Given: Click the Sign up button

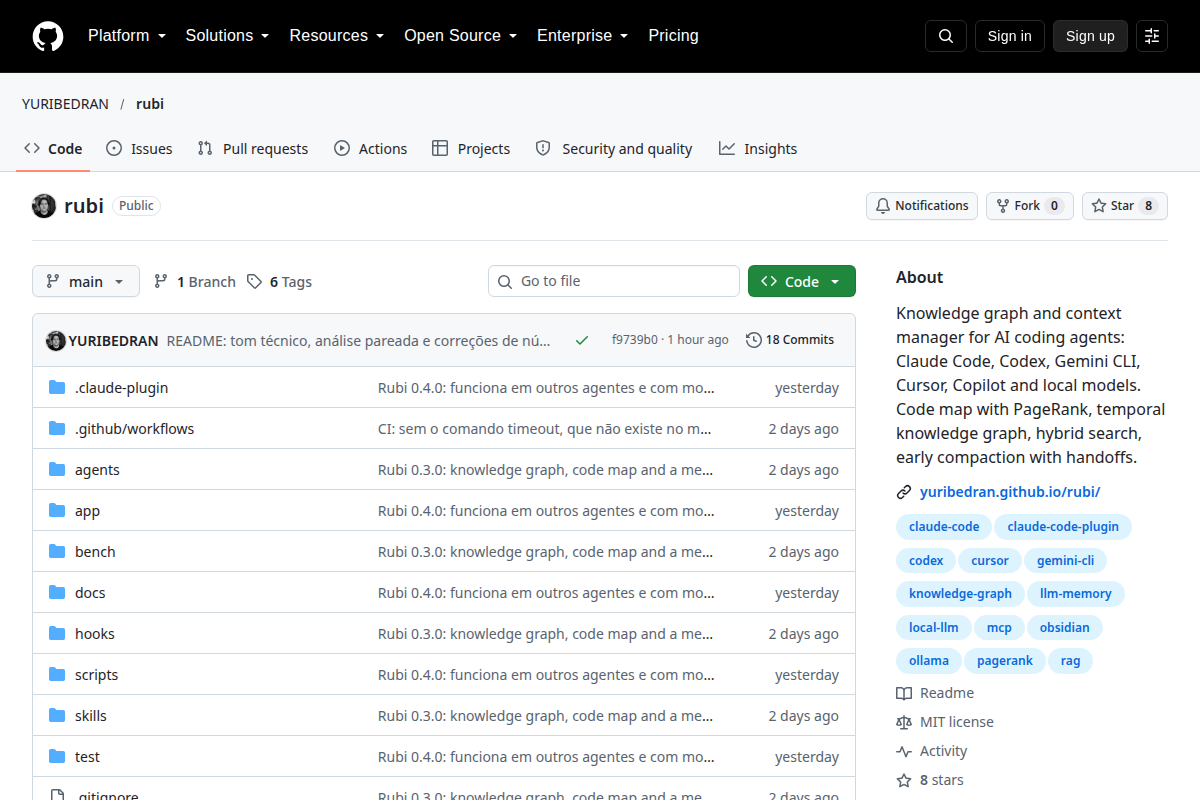Looking at the screenshot, I should pos(1090,36).
